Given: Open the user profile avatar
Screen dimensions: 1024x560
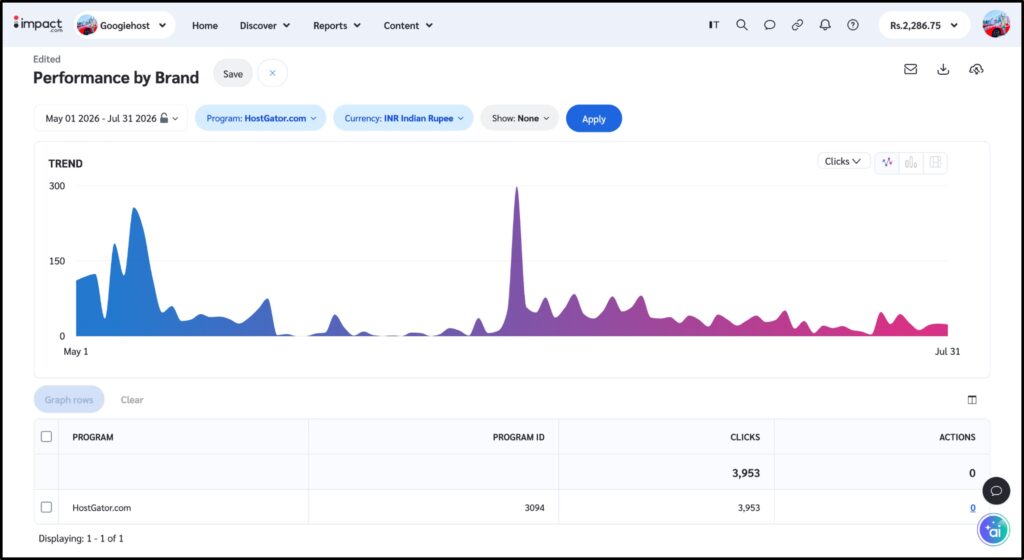Looking at the screenshot, I should coord(996,24).
